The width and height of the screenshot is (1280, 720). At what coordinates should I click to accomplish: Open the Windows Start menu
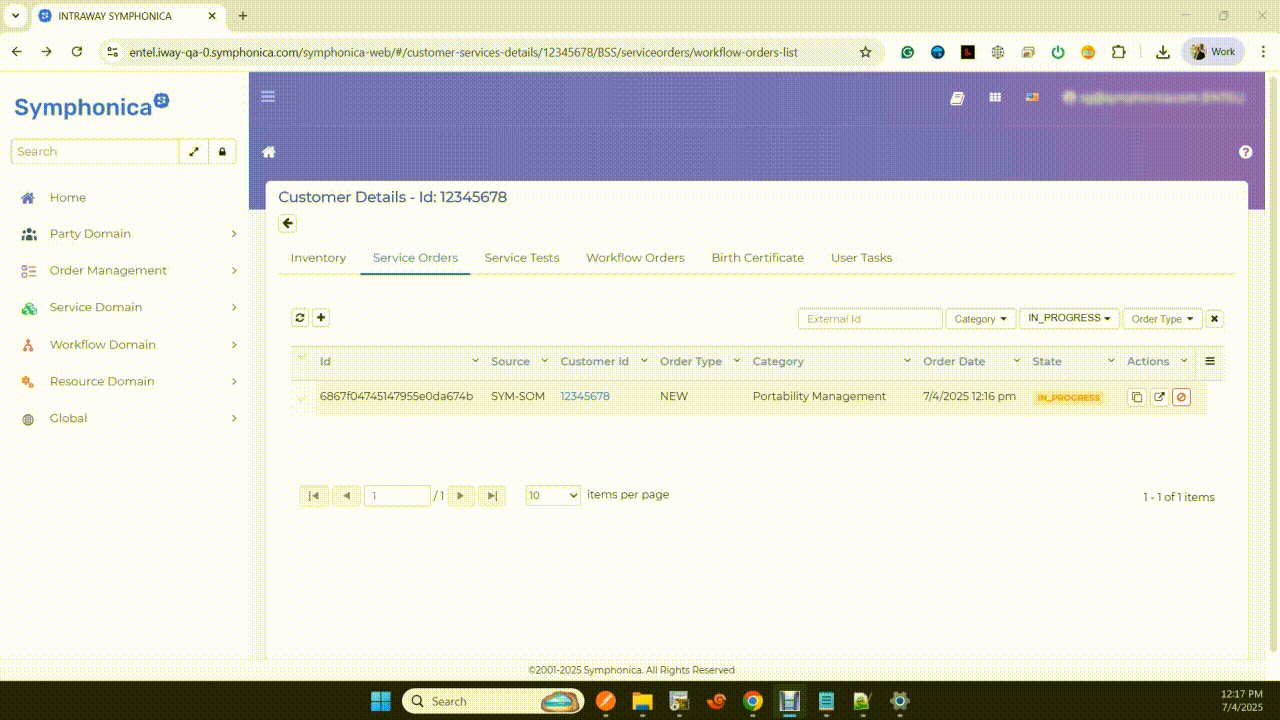coord(381,701)
